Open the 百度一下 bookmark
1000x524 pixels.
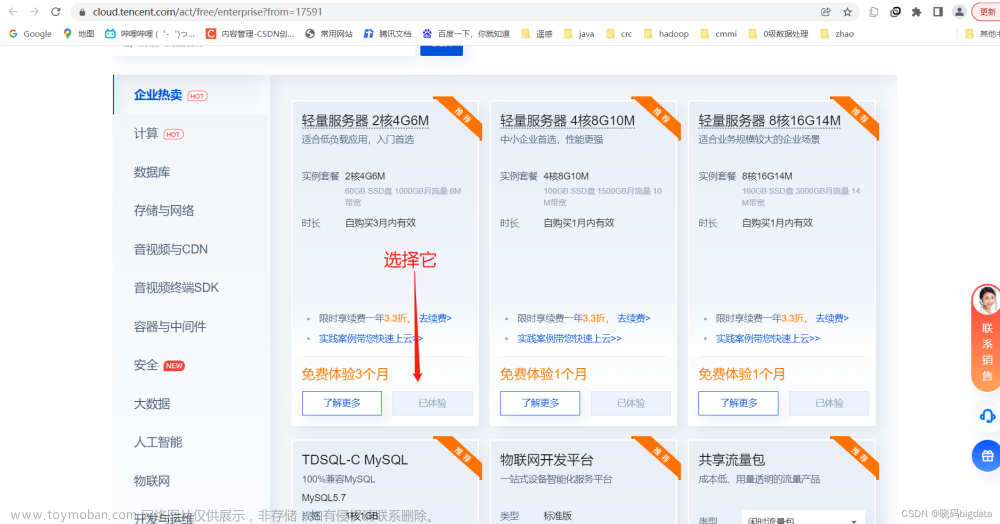466,34
